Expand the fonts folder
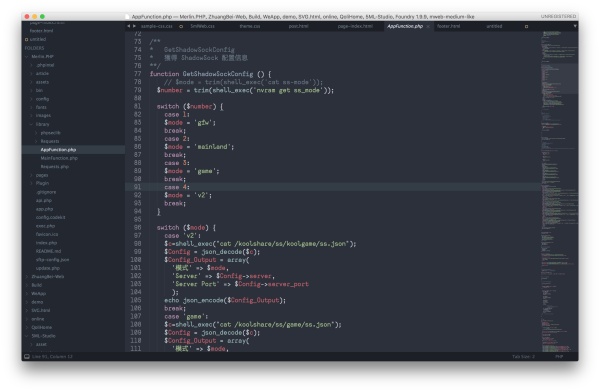Viewport: 600px width, 392px height. point(31,107)
